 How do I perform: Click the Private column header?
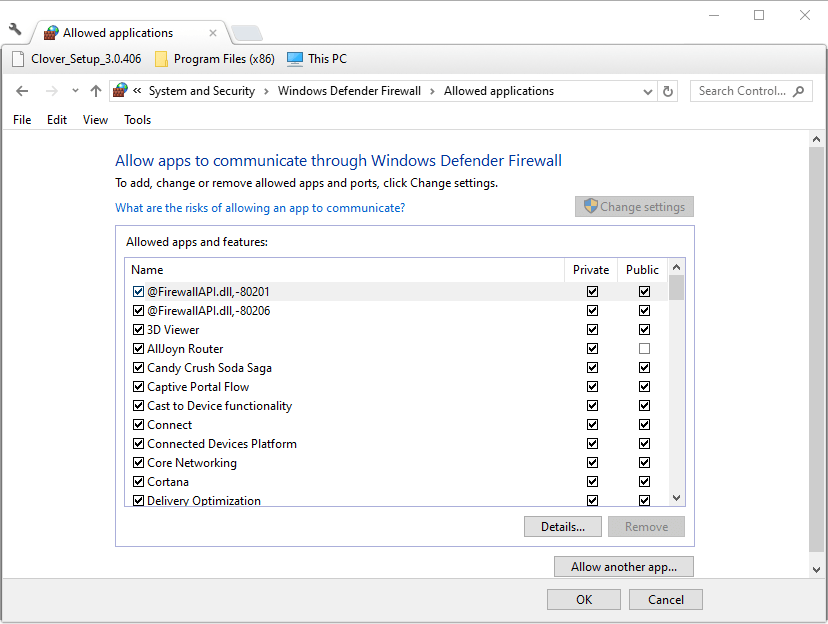(591, 270)
